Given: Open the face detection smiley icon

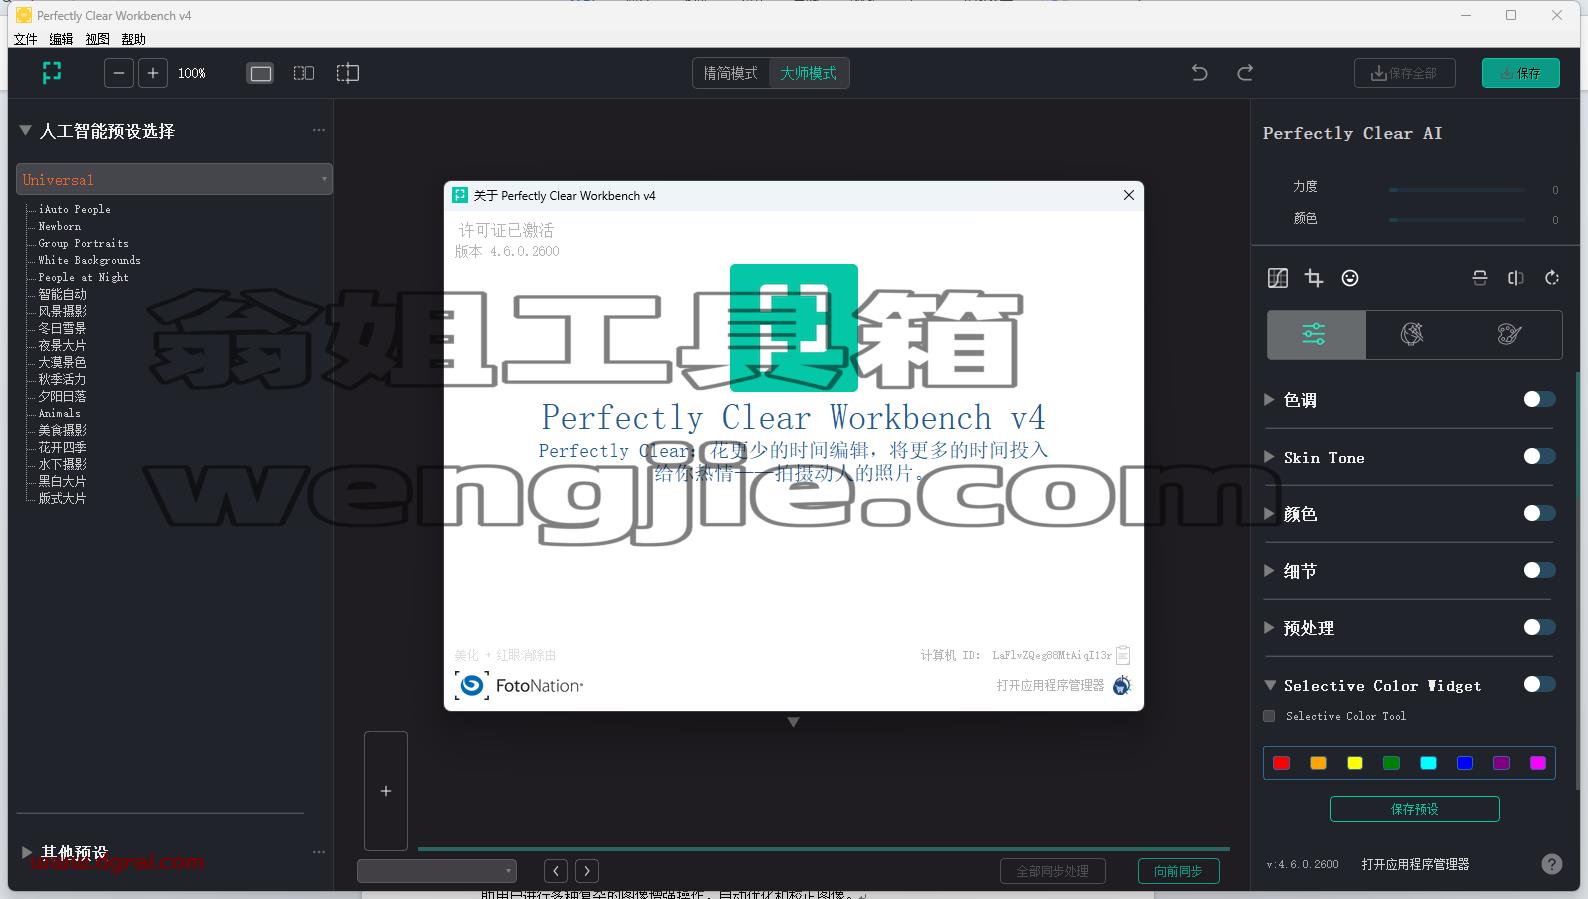Looking at the screenshot, I should 1350,278.
